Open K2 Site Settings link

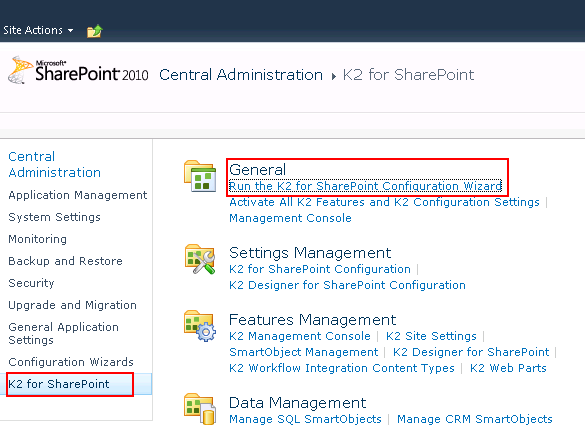tap(431, 336)
